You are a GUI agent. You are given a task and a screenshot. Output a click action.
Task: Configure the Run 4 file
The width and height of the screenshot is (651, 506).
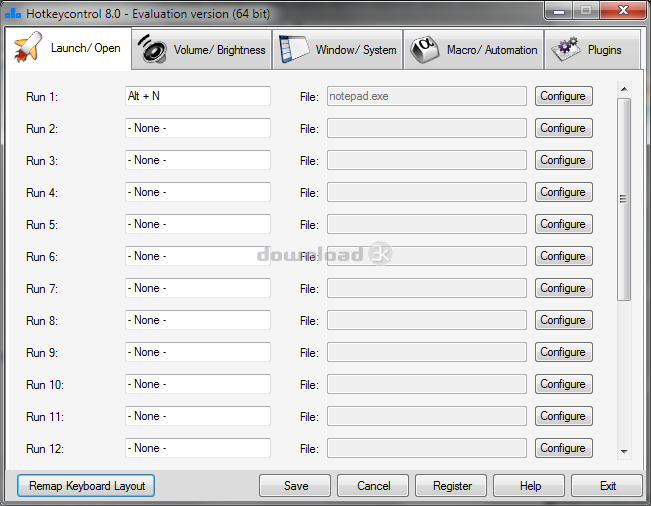(563, 192)
